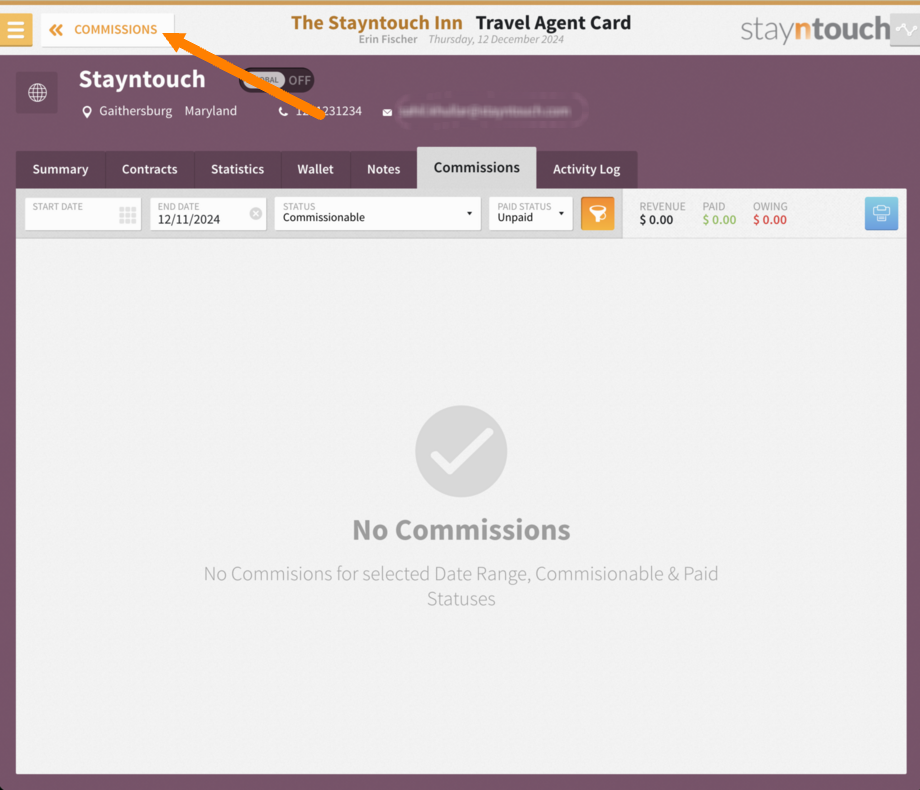Click the email envelope icon
This screenshot has height=790, width=920.
point(387,112)
